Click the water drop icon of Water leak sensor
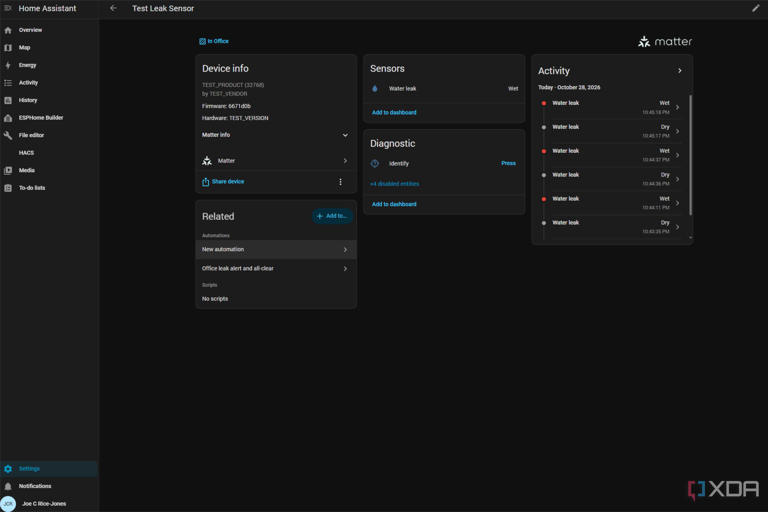Viewport: 768px width, 512px height. (x=375, y=89)
